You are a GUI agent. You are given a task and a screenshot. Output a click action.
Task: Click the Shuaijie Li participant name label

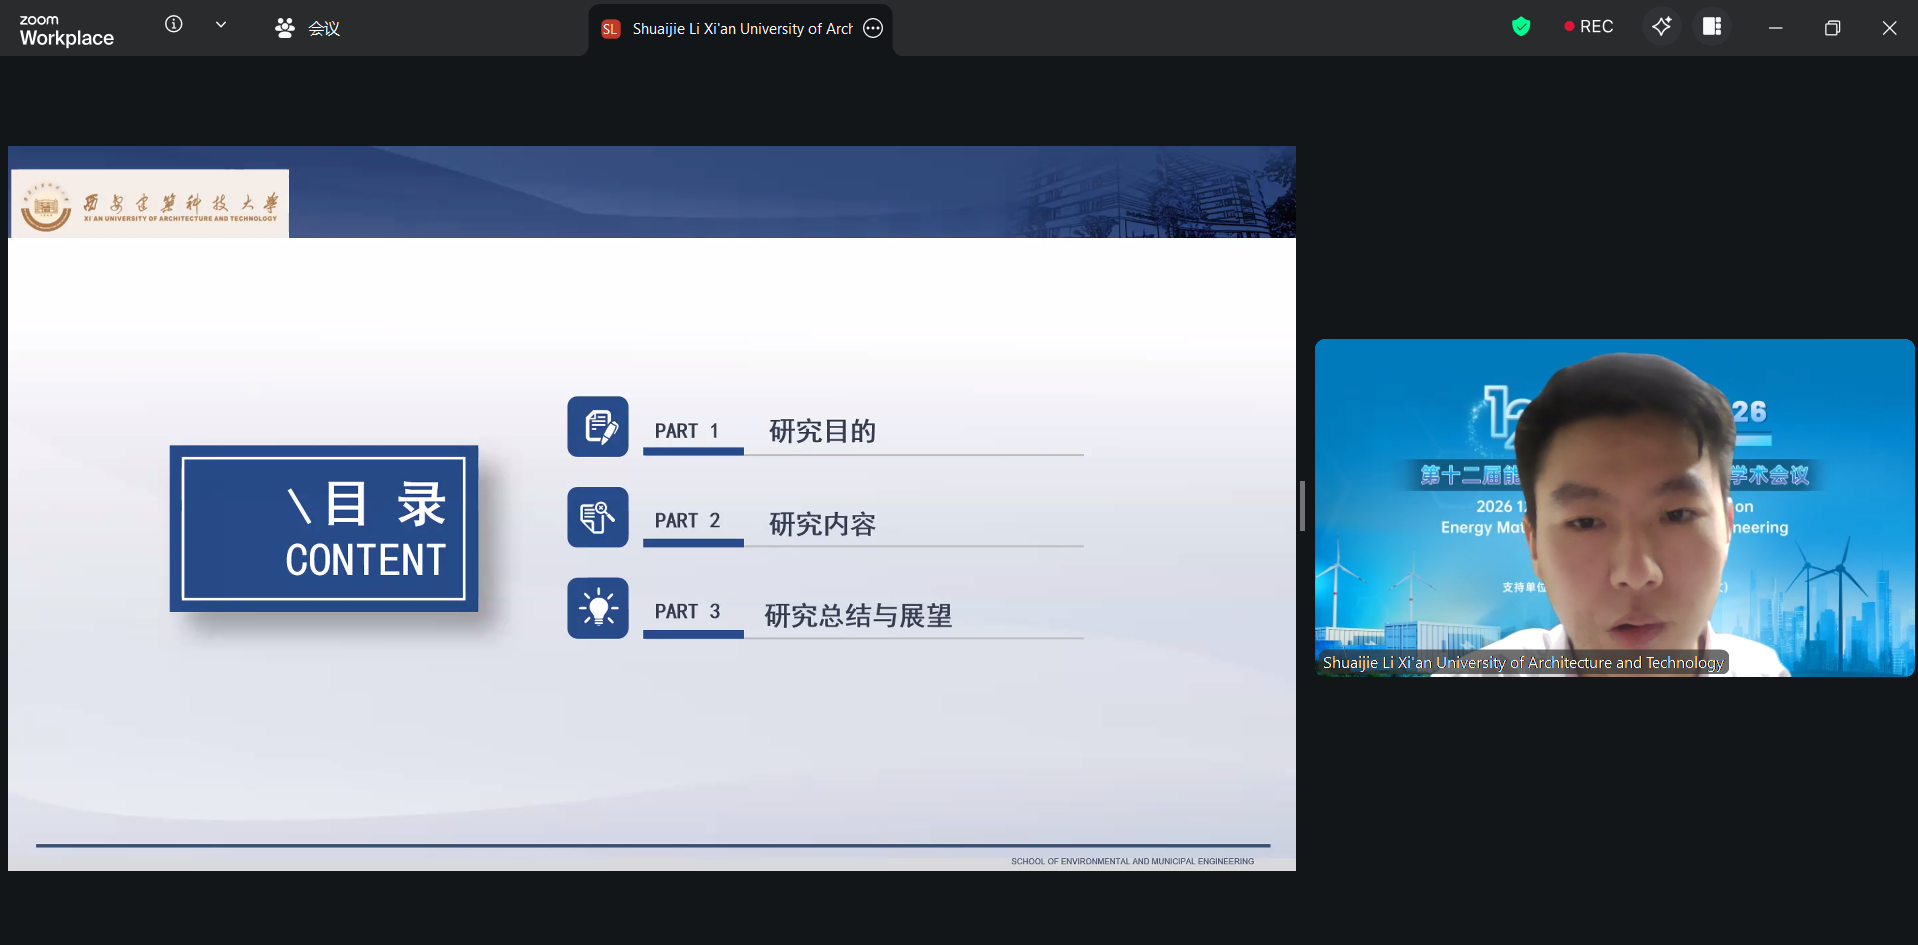(x=1522, y=662)
